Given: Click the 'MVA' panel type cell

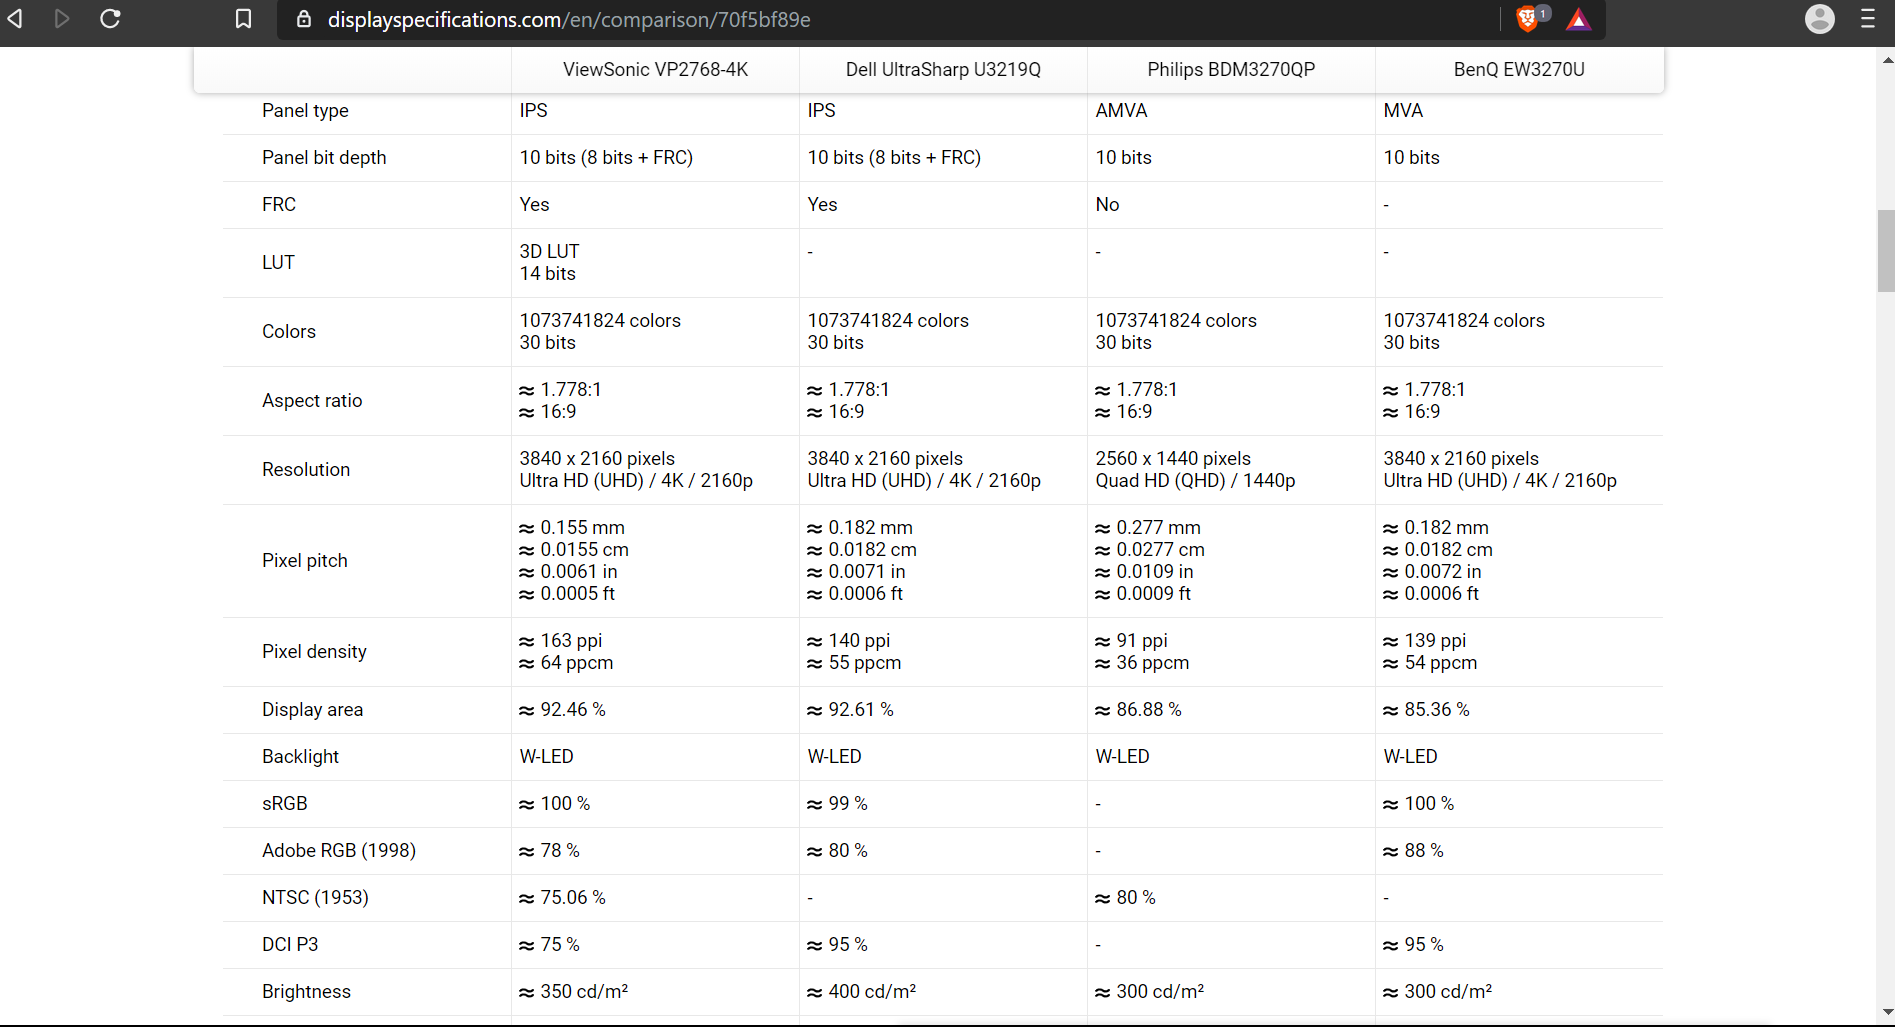Looking at the screenshot, I should [x=1403, y=111].
